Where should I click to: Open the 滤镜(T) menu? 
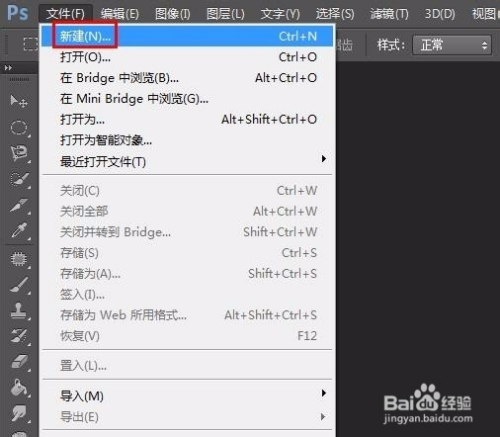[x=389, y=14]
